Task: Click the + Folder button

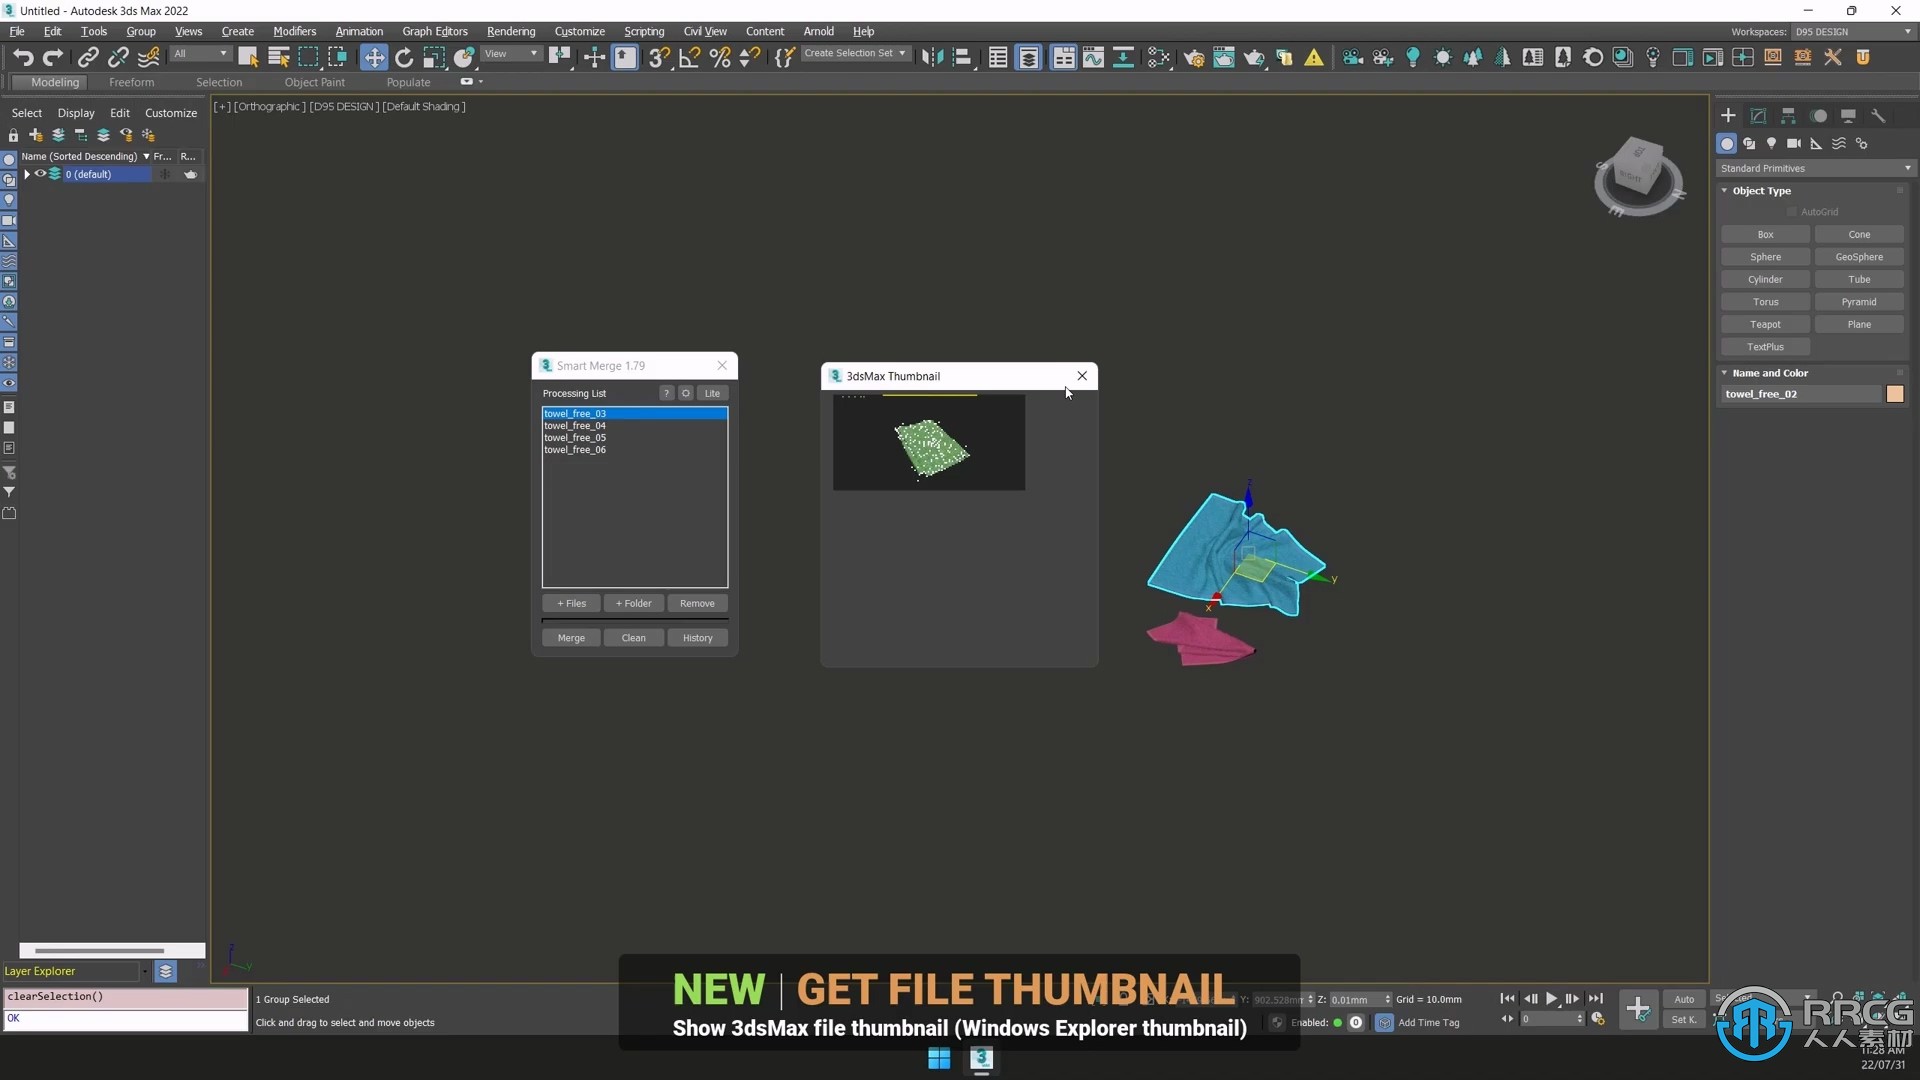Action: (x=634, y=603)
